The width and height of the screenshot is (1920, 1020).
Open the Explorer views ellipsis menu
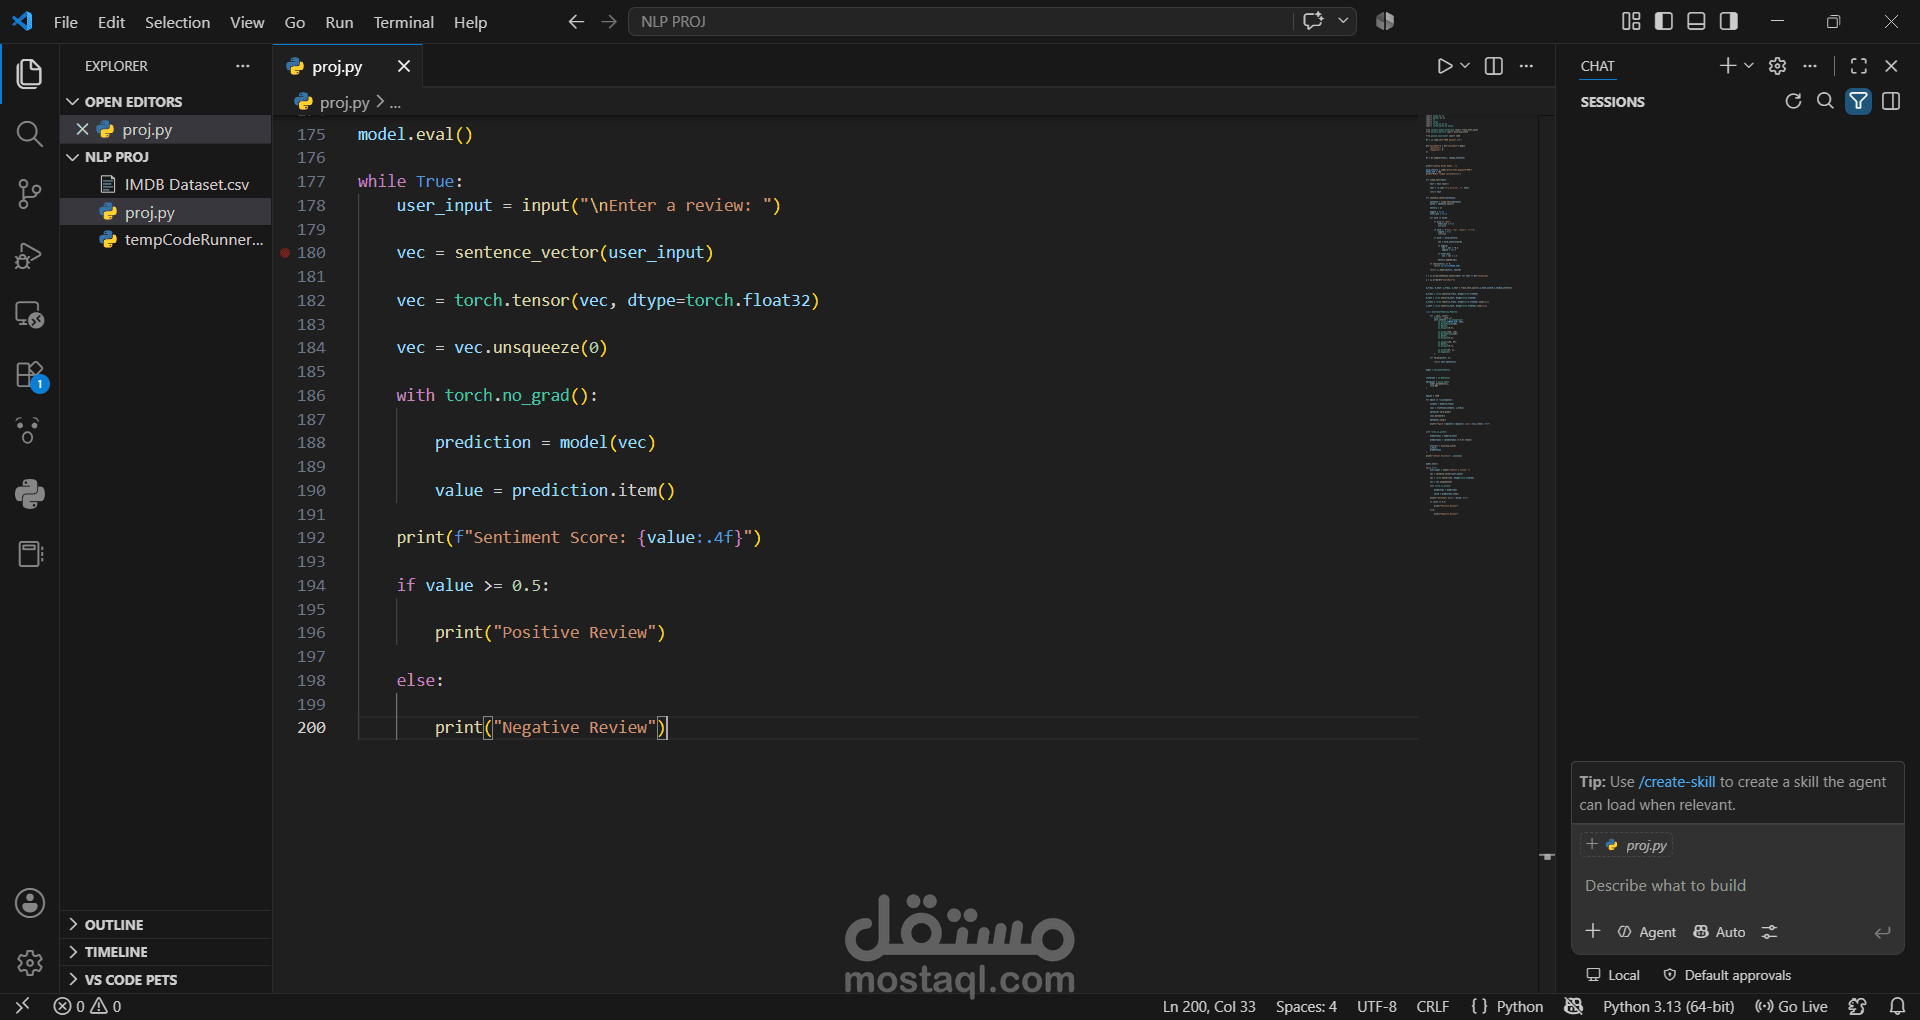(242, 66)
